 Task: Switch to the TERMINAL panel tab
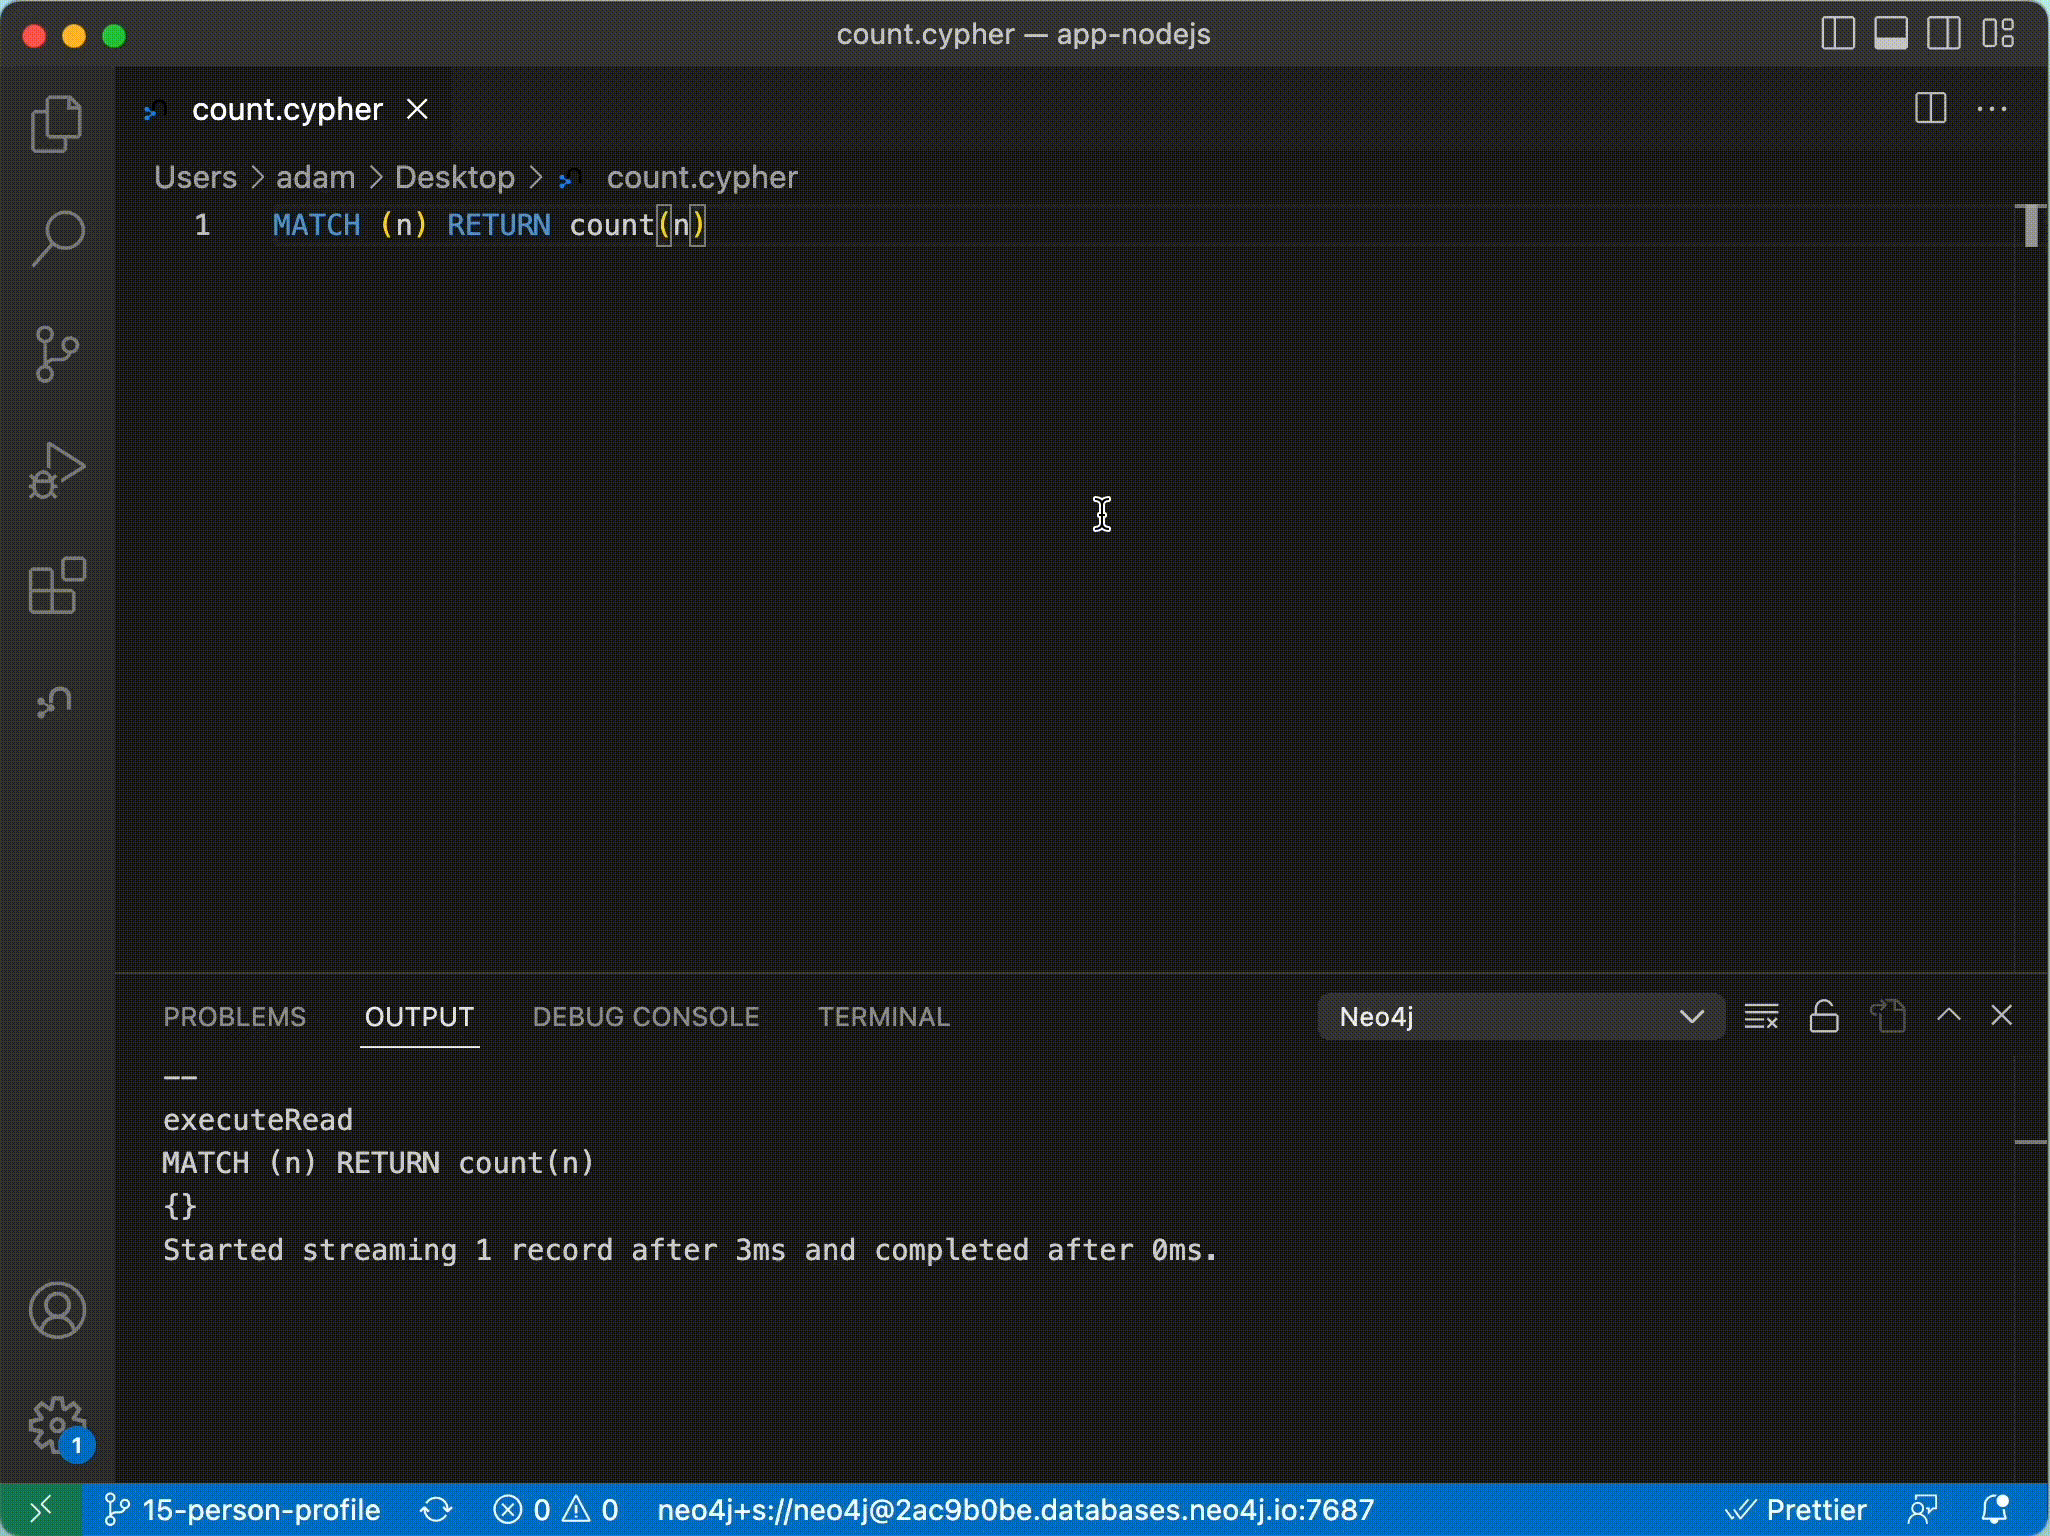(x=883, y=1017)
